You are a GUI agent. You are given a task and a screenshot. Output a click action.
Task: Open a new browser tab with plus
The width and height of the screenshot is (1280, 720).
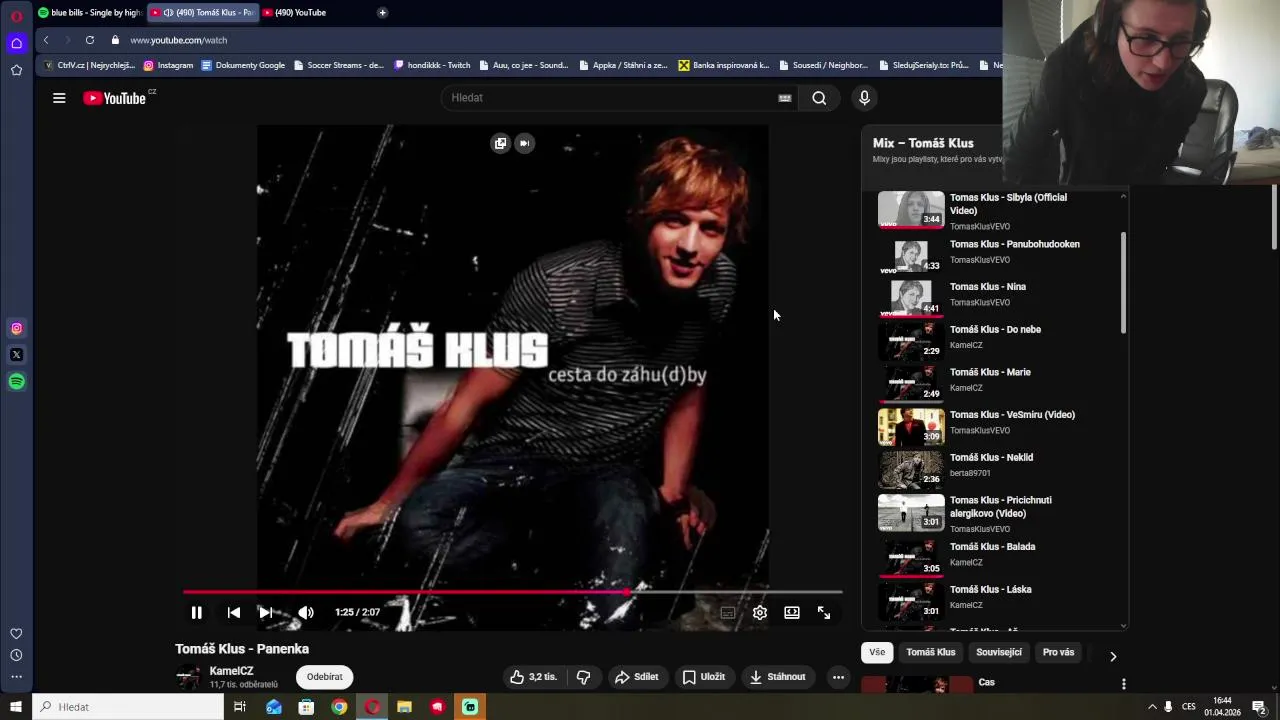coord(383,13)
